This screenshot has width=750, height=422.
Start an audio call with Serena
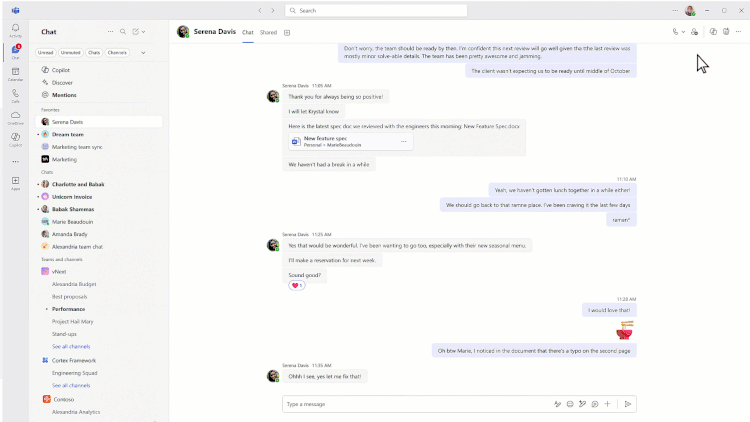coord(676,32)
